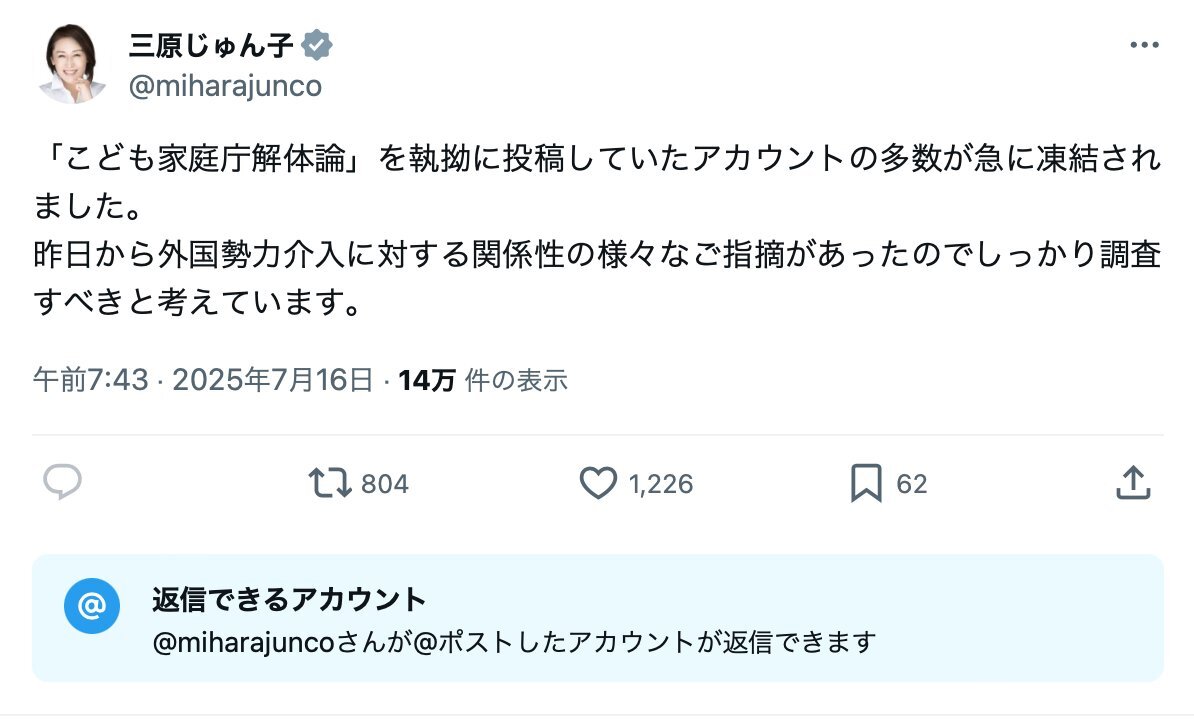Click the @miharajuncoさんが@ポストした reply restriction text
This screenshot has width=1194, height=728.
(513, 641)
